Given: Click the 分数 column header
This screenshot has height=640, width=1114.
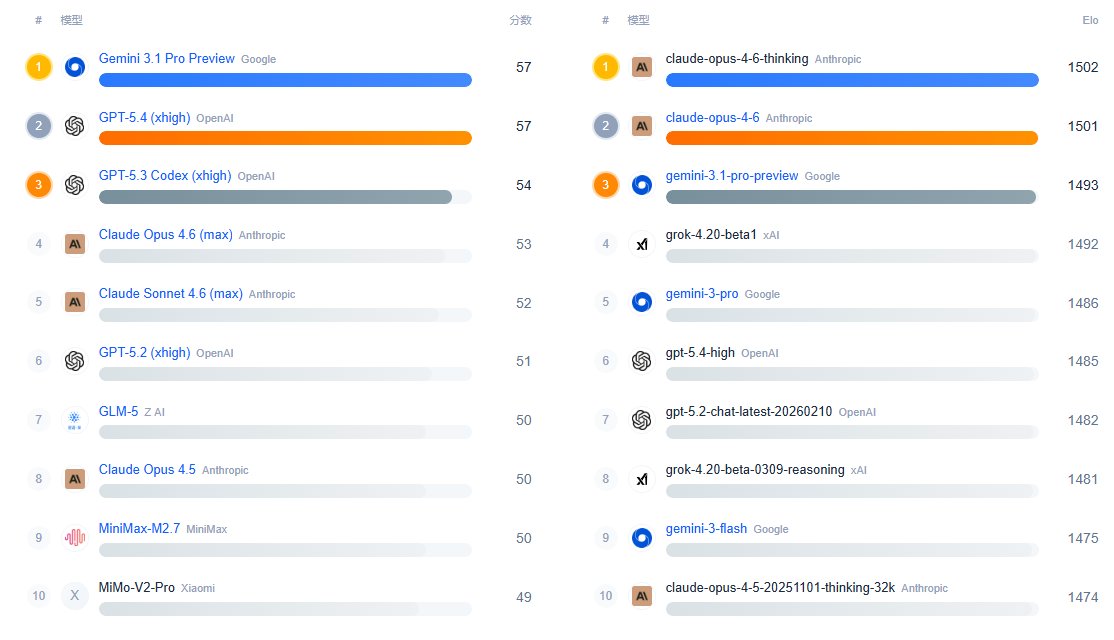Looking at the screenshot, I should pyautogui.click(x=520, y=20).
